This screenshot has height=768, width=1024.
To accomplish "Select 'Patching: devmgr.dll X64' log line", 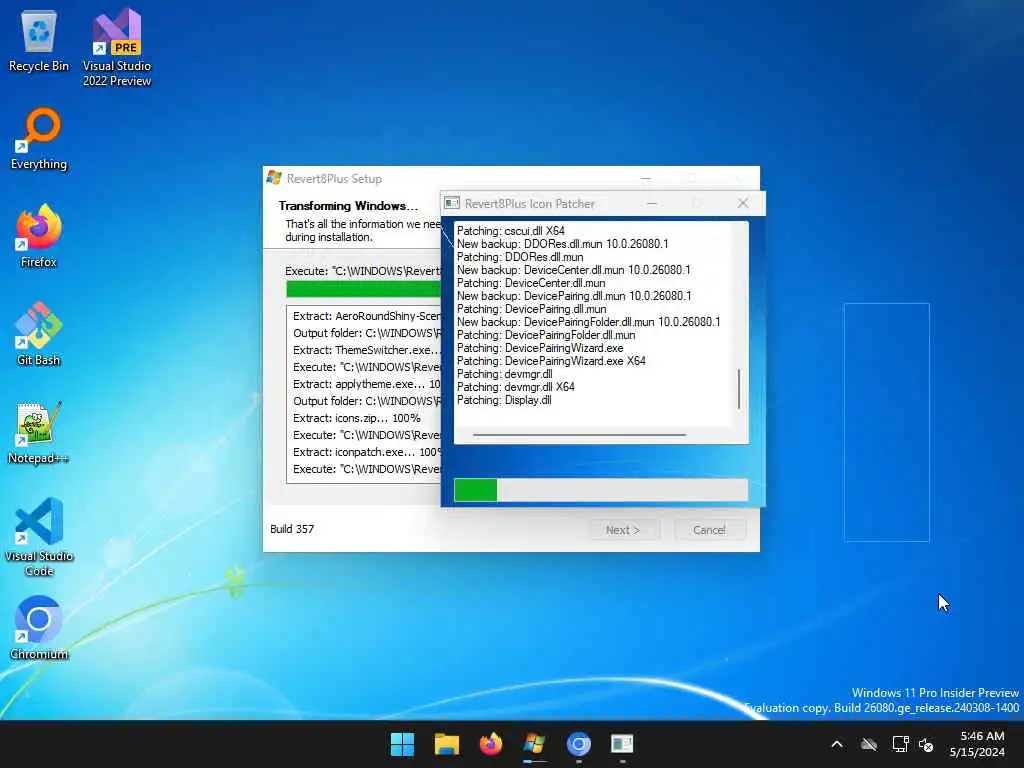I will coord(516,387).
